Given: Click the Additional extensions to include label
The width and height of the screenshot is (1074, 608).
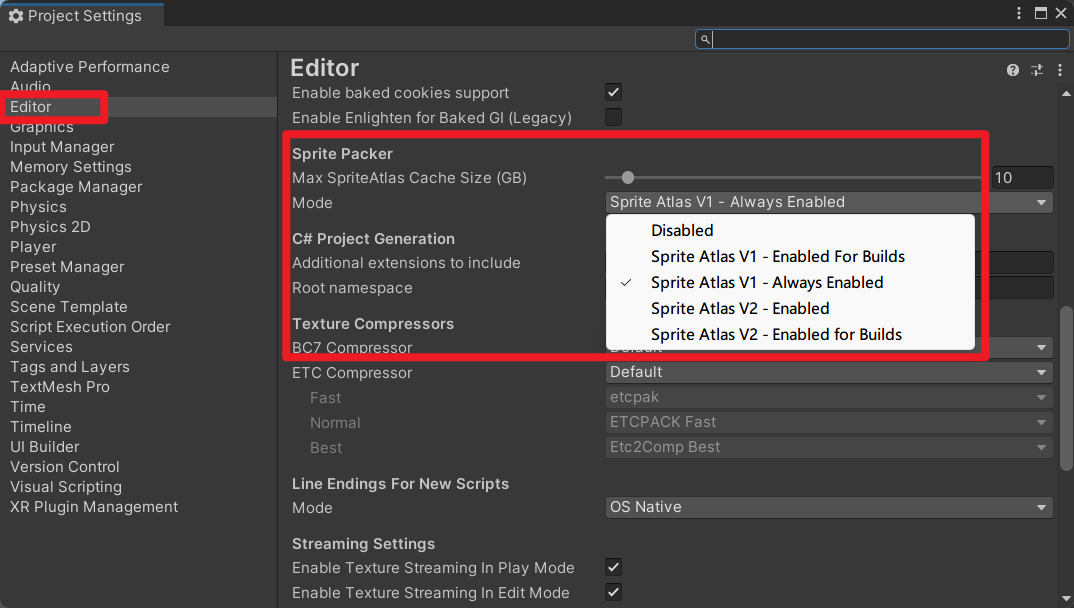Looking at the screenshot, I should pos(406,263).
